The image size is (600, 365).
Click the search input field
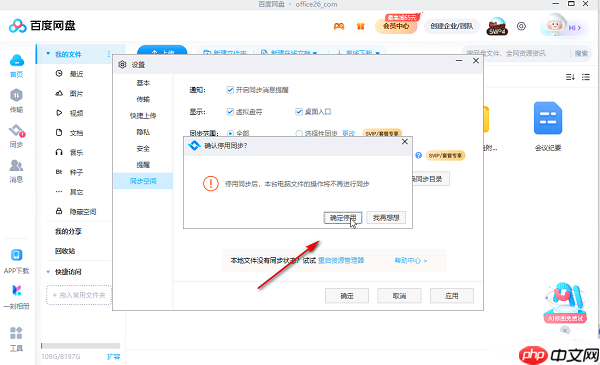[517, 54]
